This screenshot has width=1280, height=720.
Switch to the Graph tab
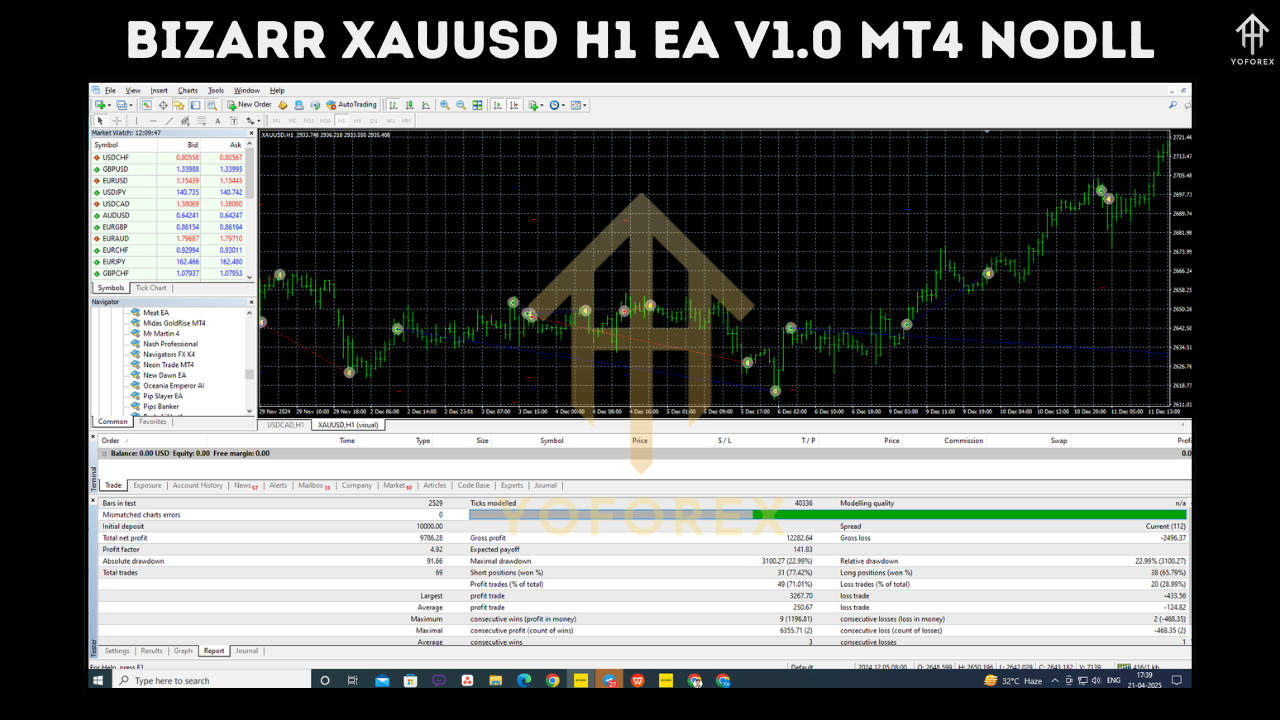tap(183, 651)
